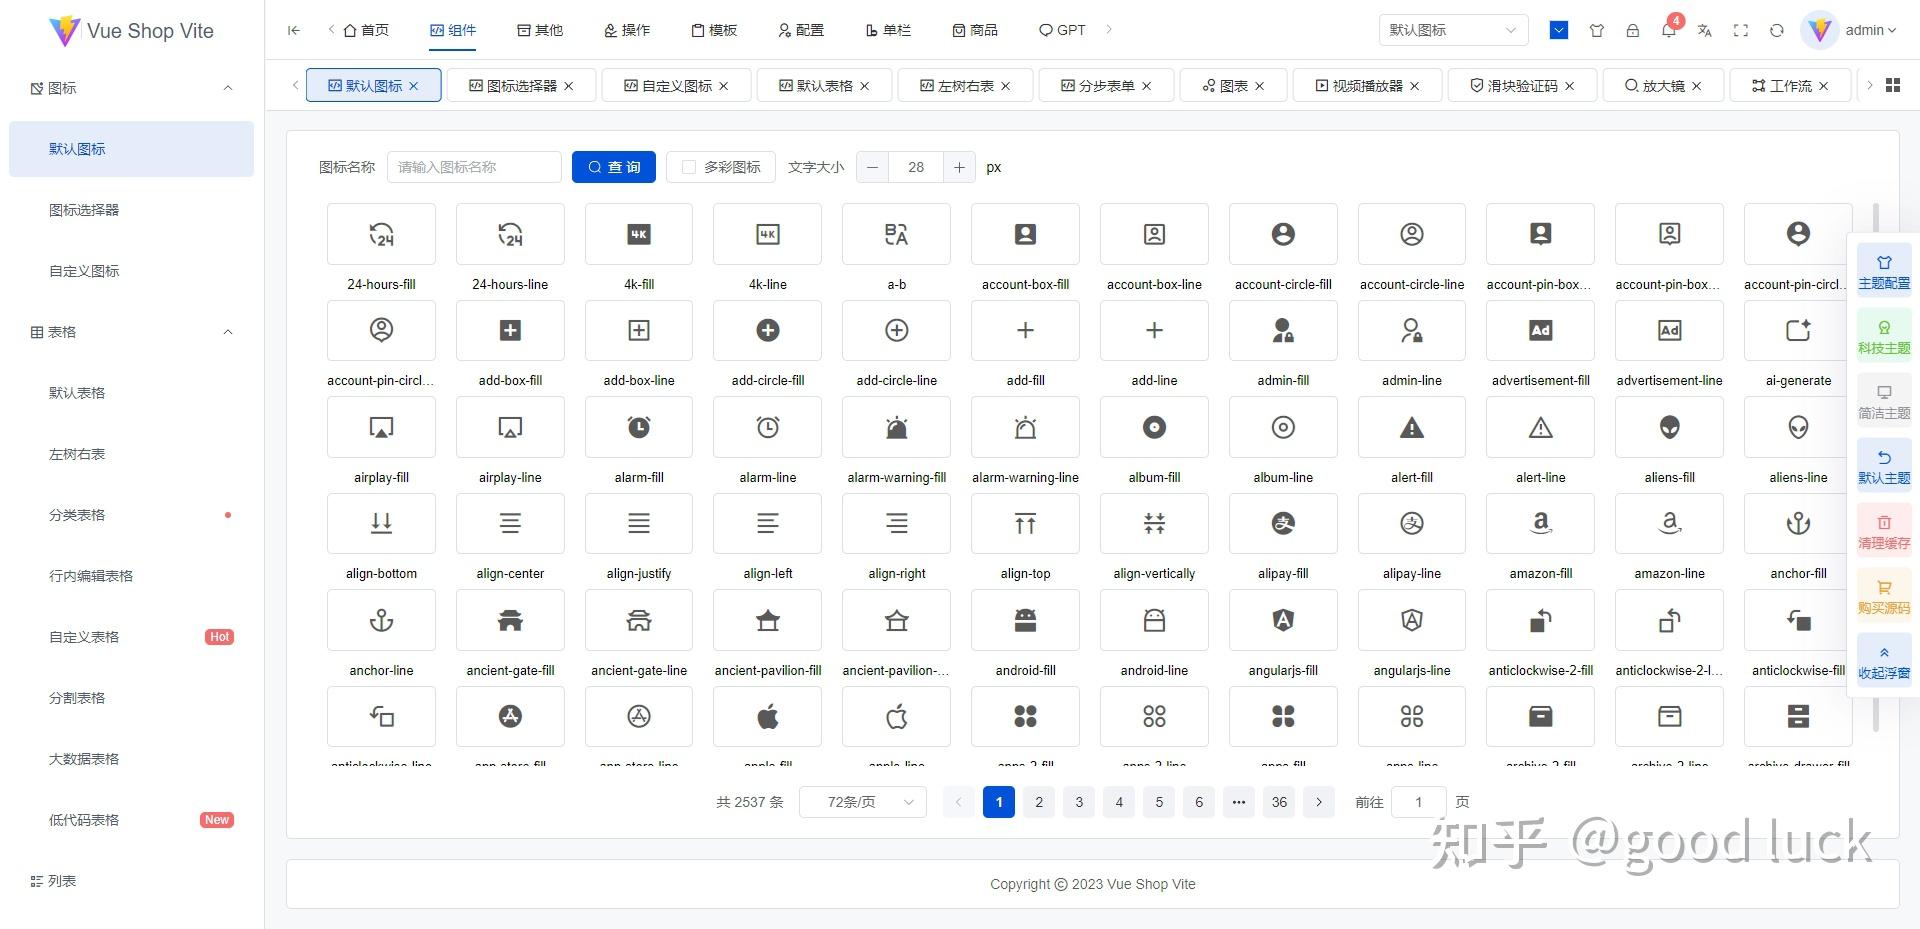Choose the android-fill icon
Image resolution: width=1920 pixels, height=929 pixels.
coord(1025,620)
